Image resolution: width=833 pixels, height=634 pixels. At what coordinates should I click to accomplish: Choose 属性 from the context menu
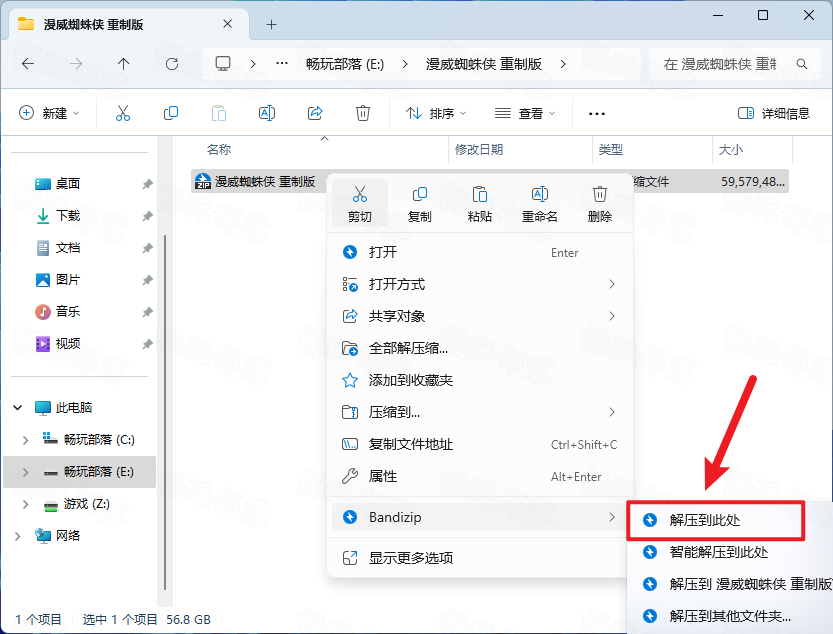point(480,476)
